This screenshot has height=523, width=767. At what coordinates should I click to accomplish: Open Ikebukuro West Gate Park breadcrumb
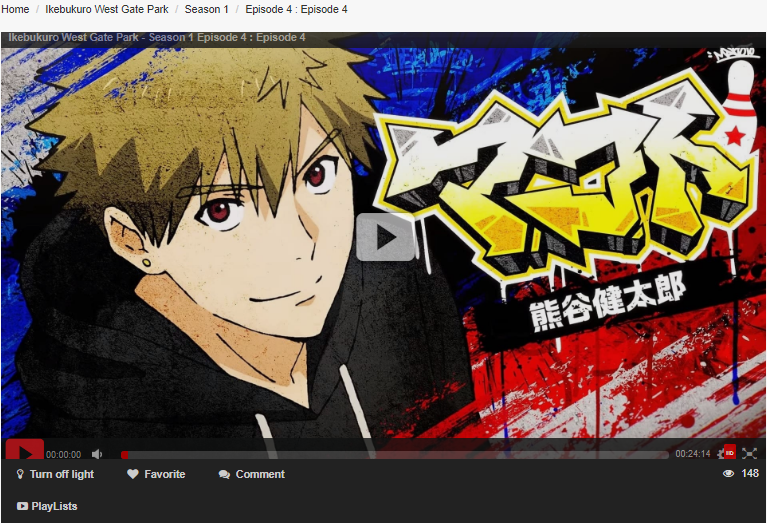[107, 9]
